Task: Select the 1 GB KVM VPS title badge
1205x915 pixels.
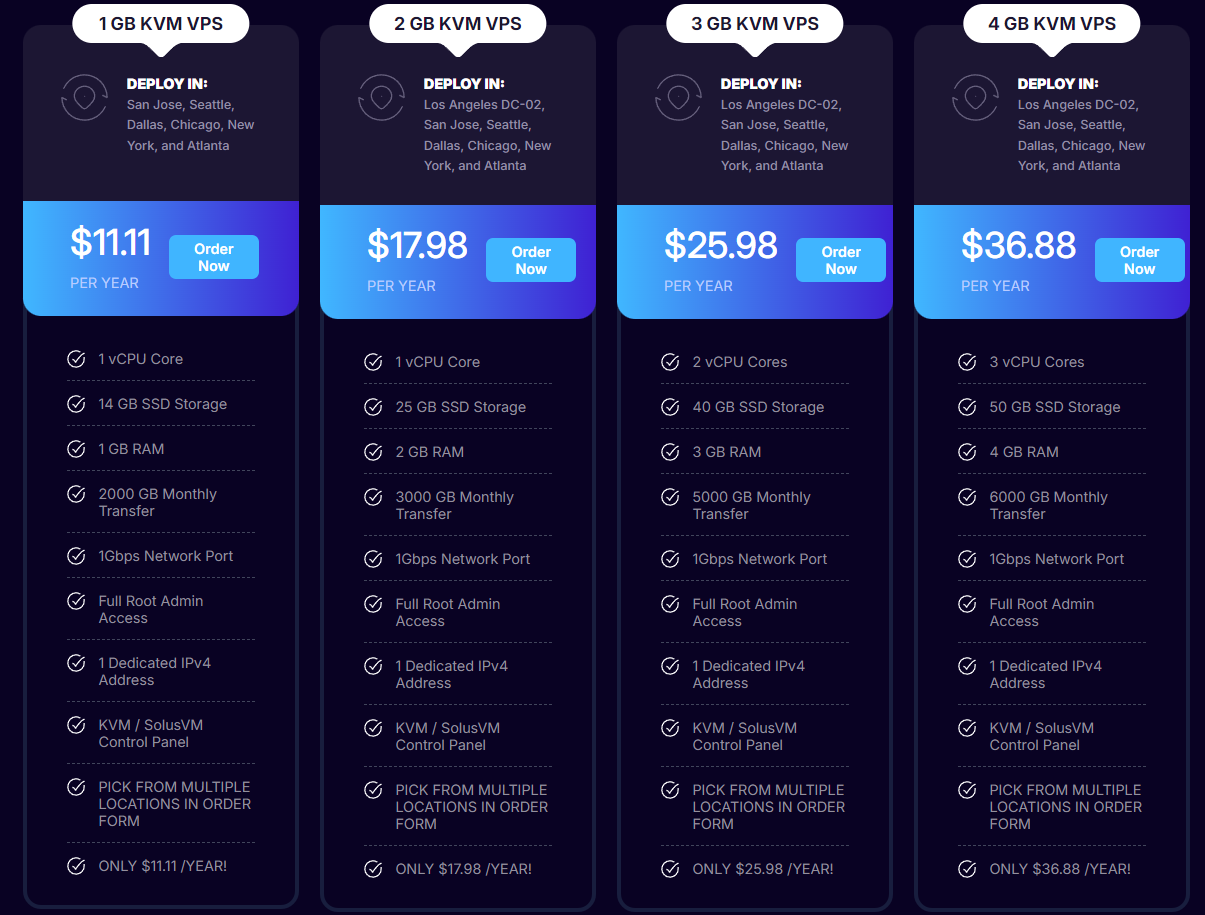Action: coord(161,24)
